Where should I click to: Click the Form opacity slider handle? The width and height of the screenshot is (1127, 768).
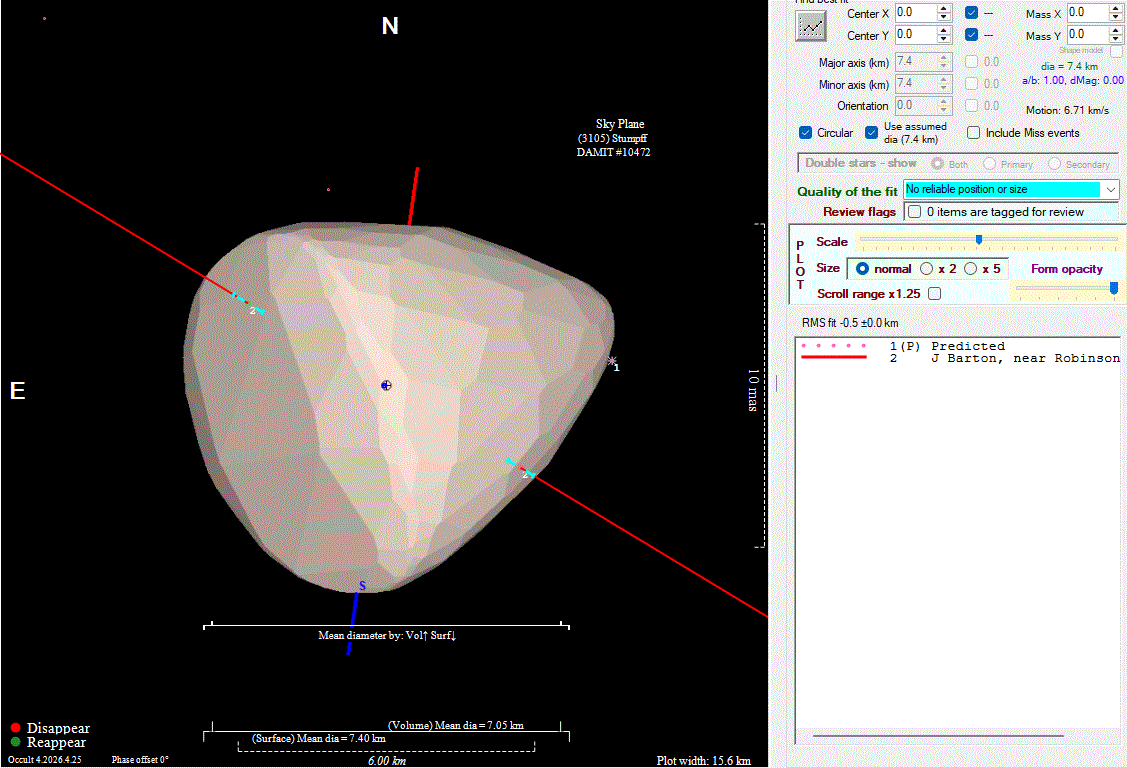pyautogui.click(x=1114, y=288)
